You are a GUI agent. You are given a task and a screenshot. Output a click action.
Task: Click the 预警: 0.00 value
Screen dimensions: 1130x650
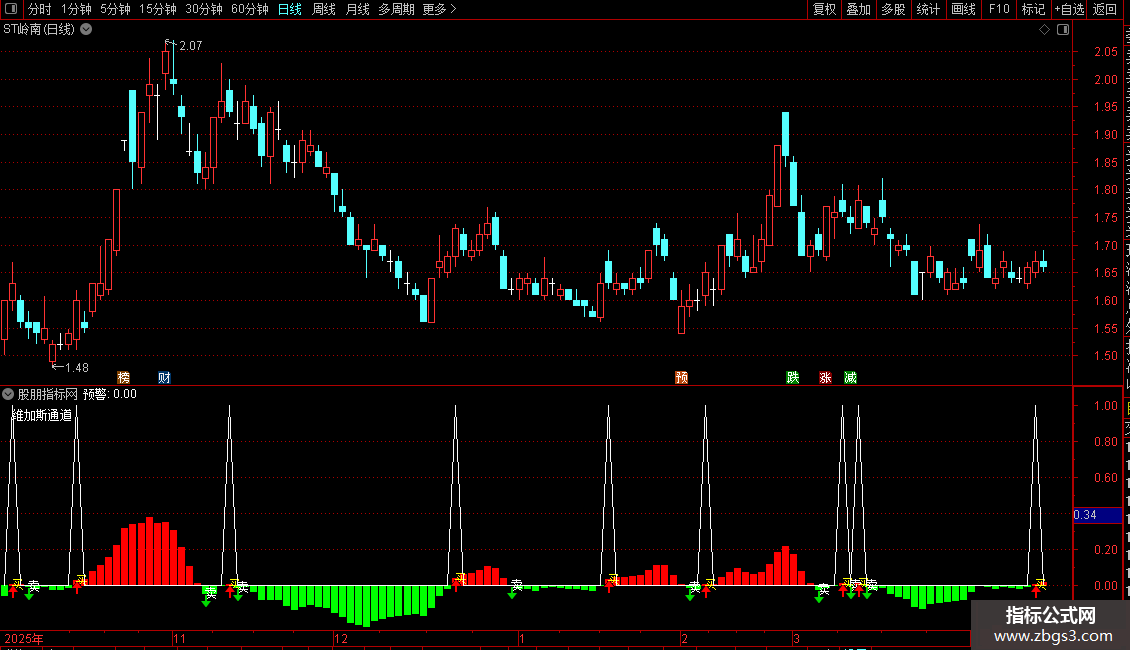(x=110, y=394)
